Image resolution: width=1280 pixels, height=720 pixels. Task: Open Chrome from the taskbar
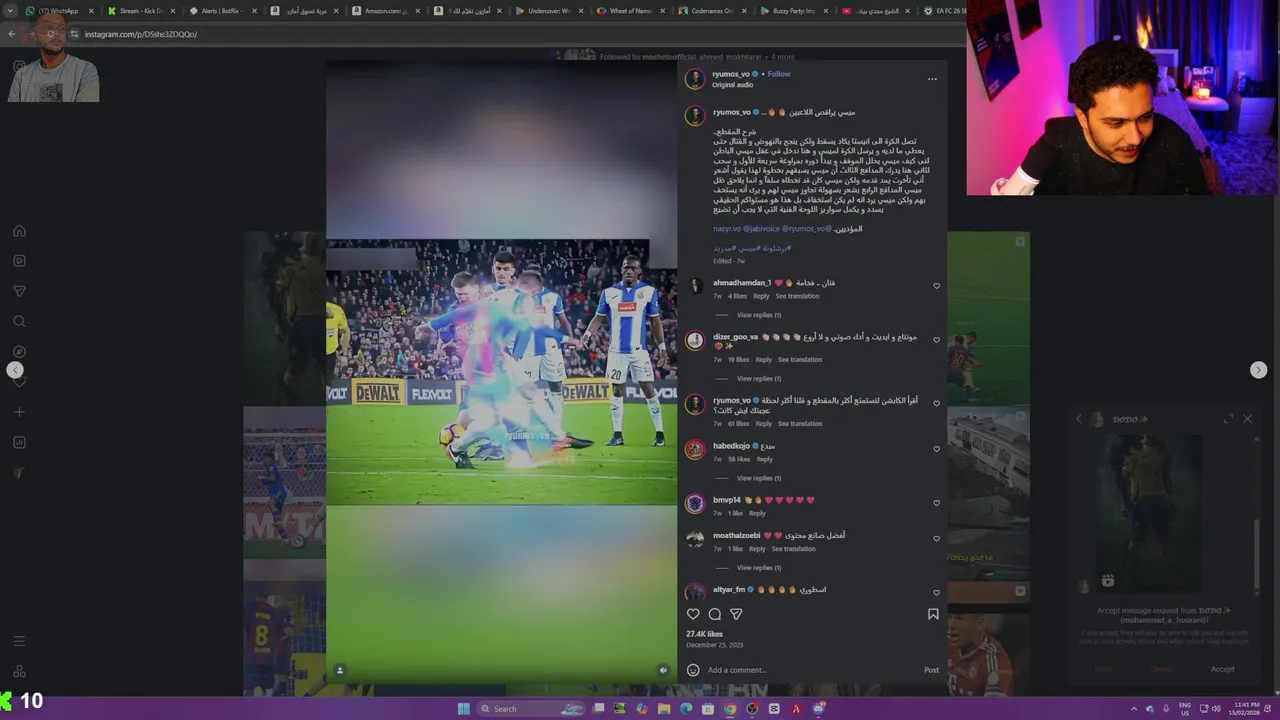click(x=730, y=709)
